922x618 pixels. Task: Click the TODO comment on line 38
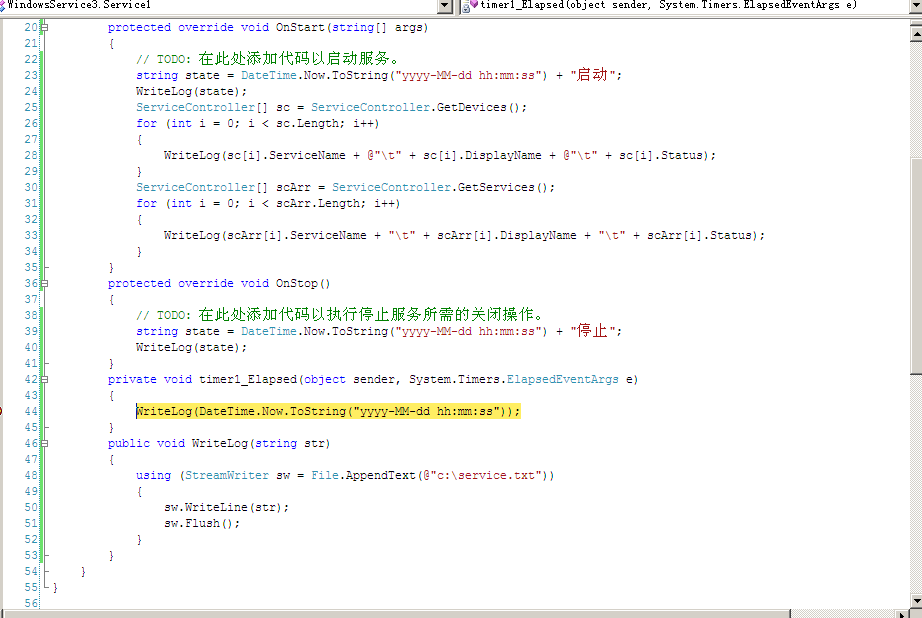(x=341, y=314)
